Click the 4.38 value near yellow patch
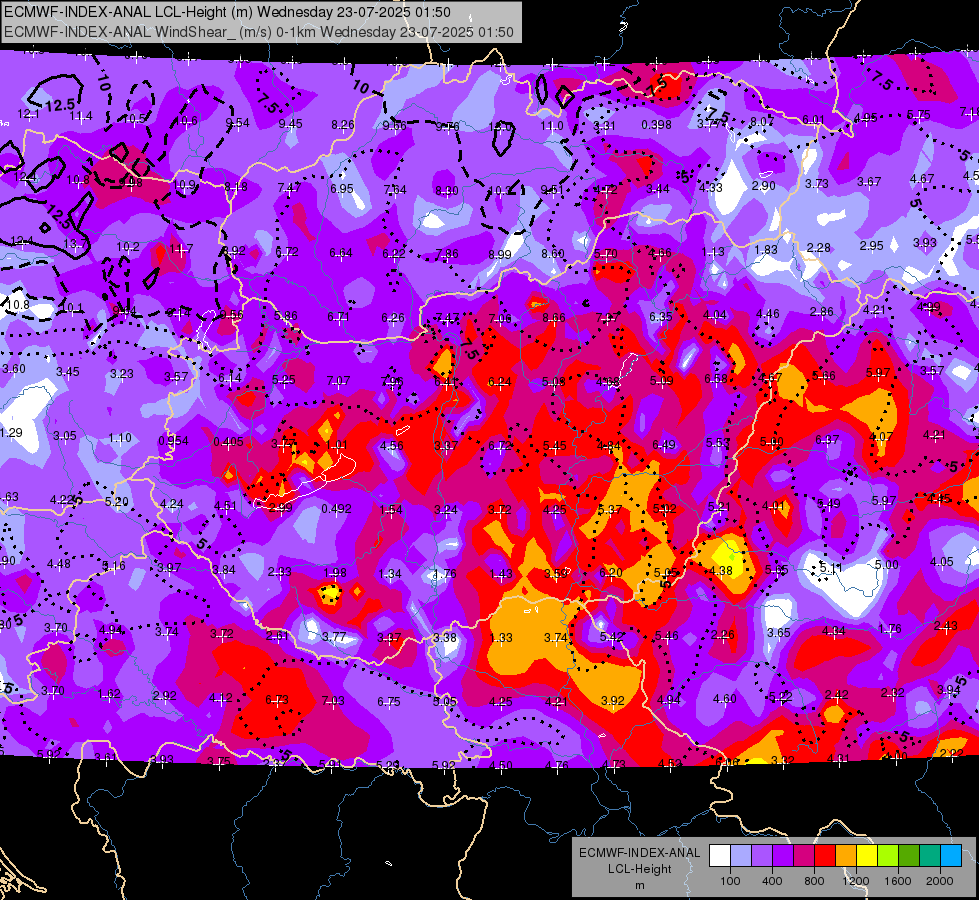This screenshot has width=979, height=900. [721, 571]
